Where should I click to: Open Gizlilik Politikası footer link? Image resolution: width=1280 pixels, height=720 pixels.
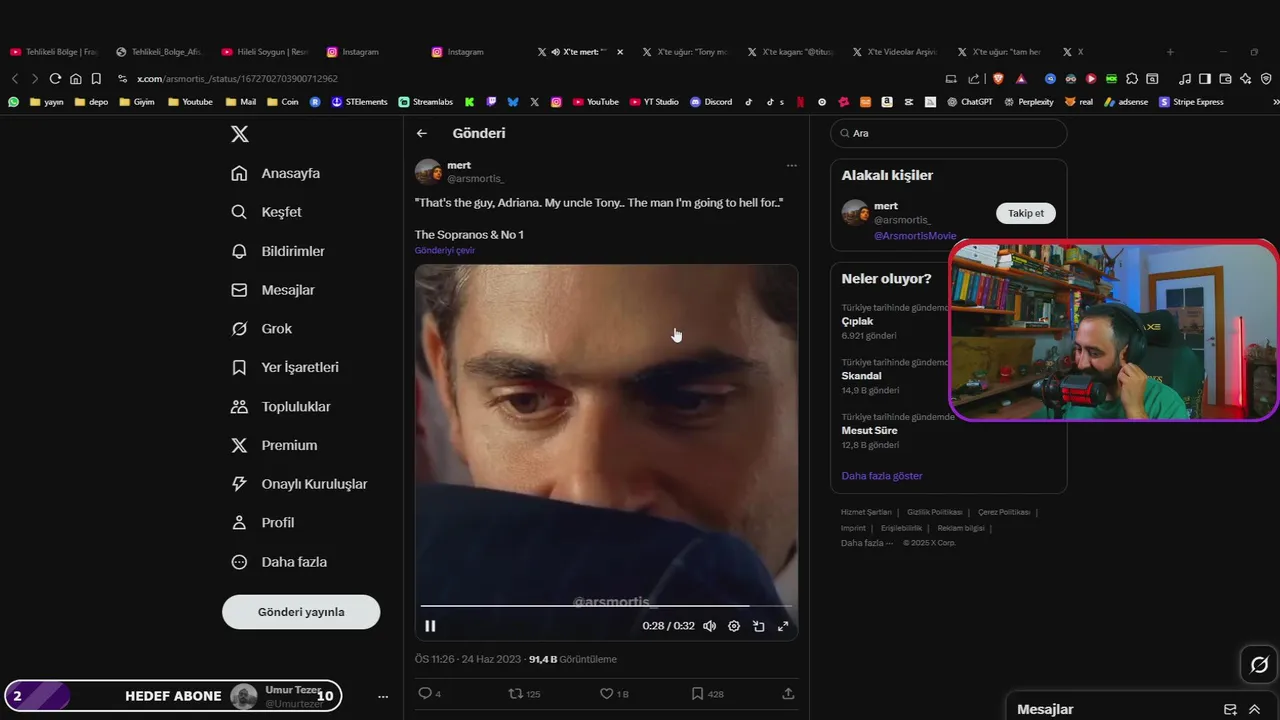tap(935, 512)
